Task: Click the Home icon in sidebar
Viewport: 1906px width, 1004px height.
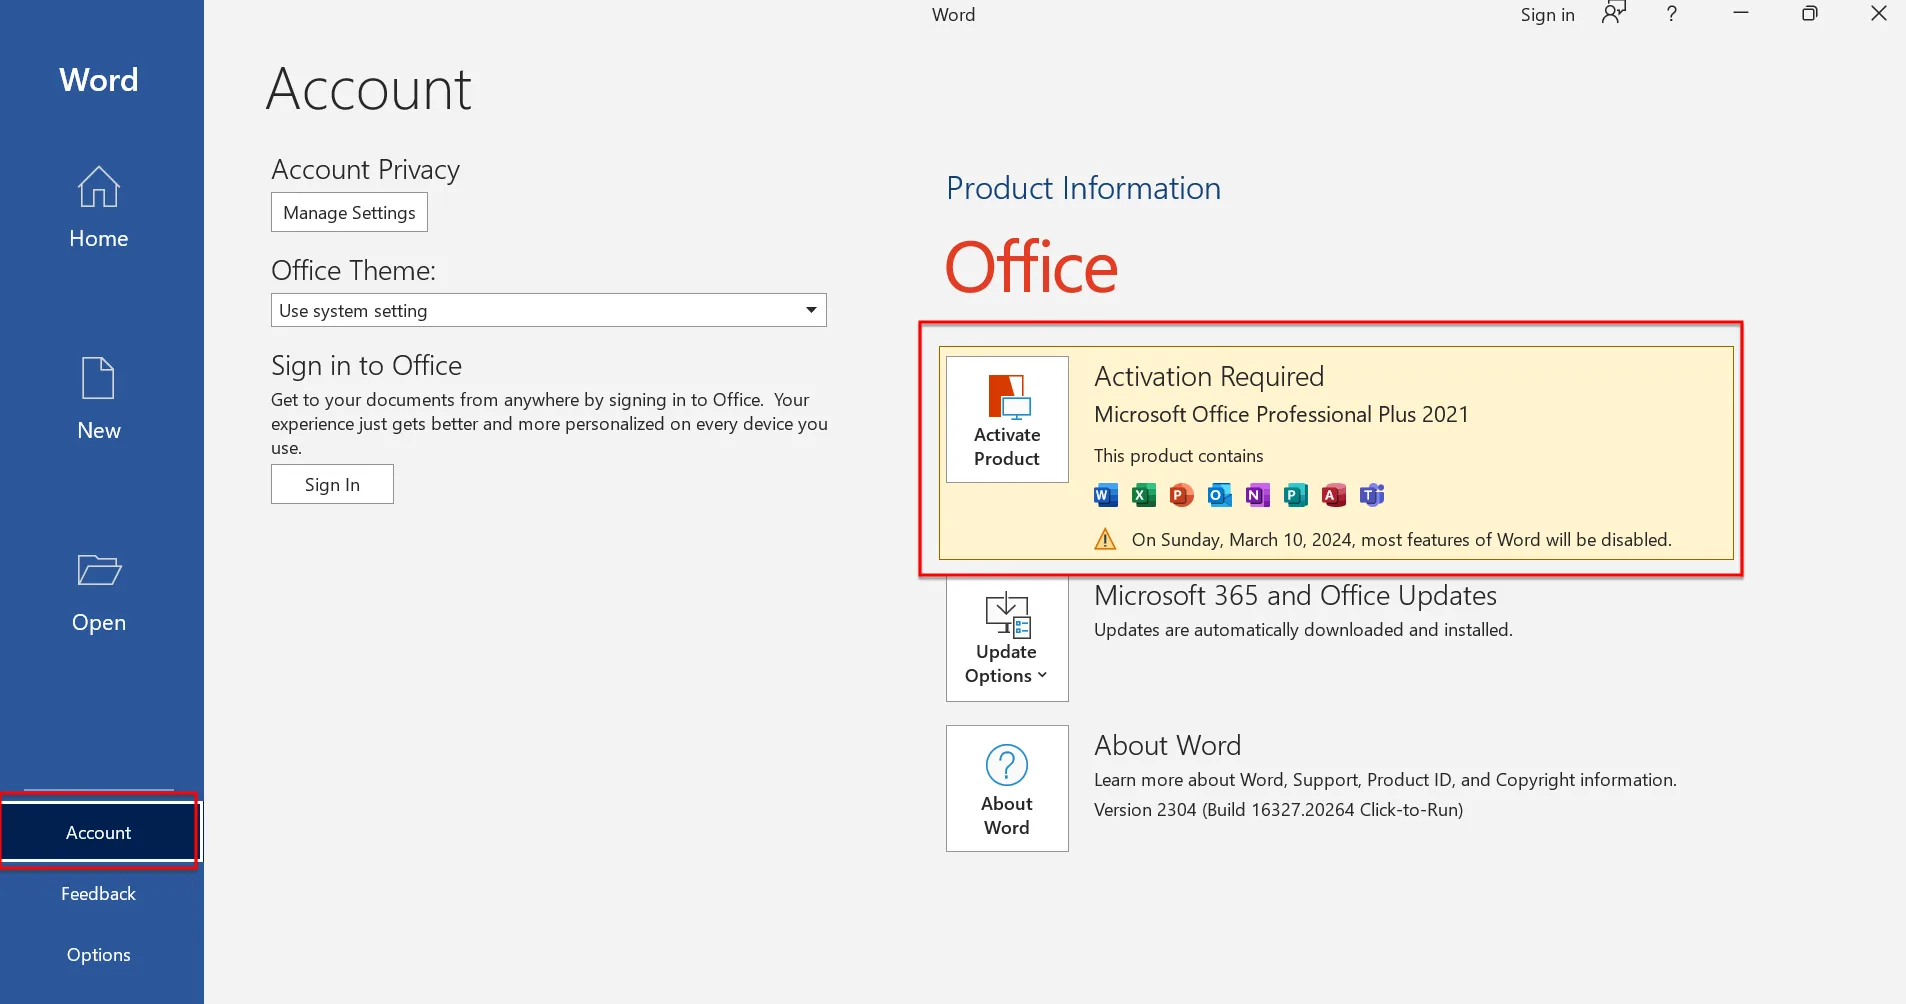Action: point(99,187)
